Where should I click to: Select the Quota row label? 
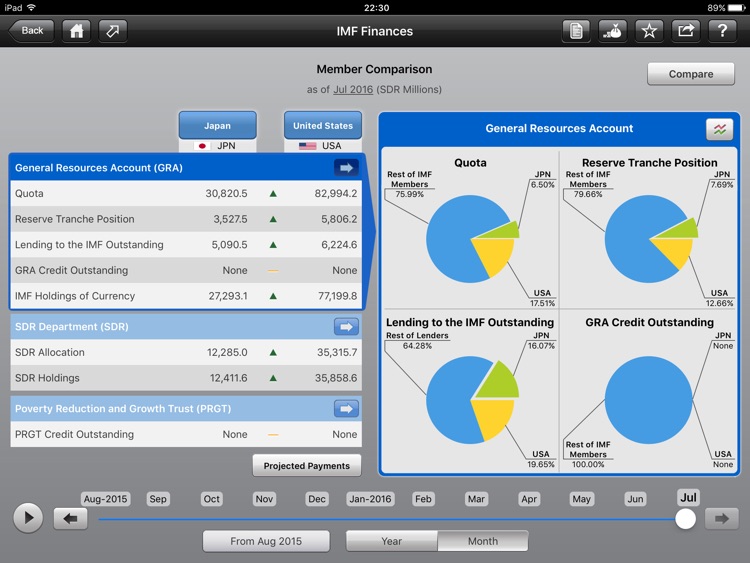(x=29, y=193)
